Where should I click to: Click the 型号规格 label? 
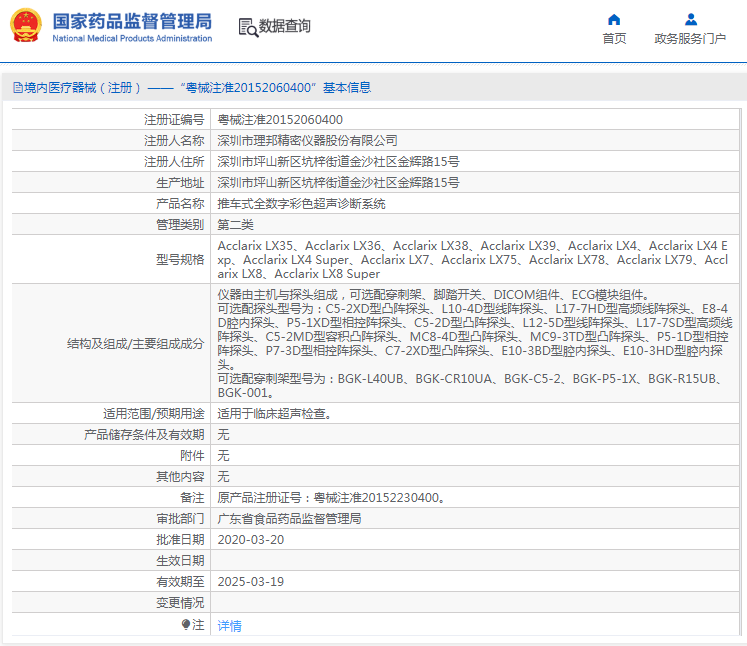180,260
